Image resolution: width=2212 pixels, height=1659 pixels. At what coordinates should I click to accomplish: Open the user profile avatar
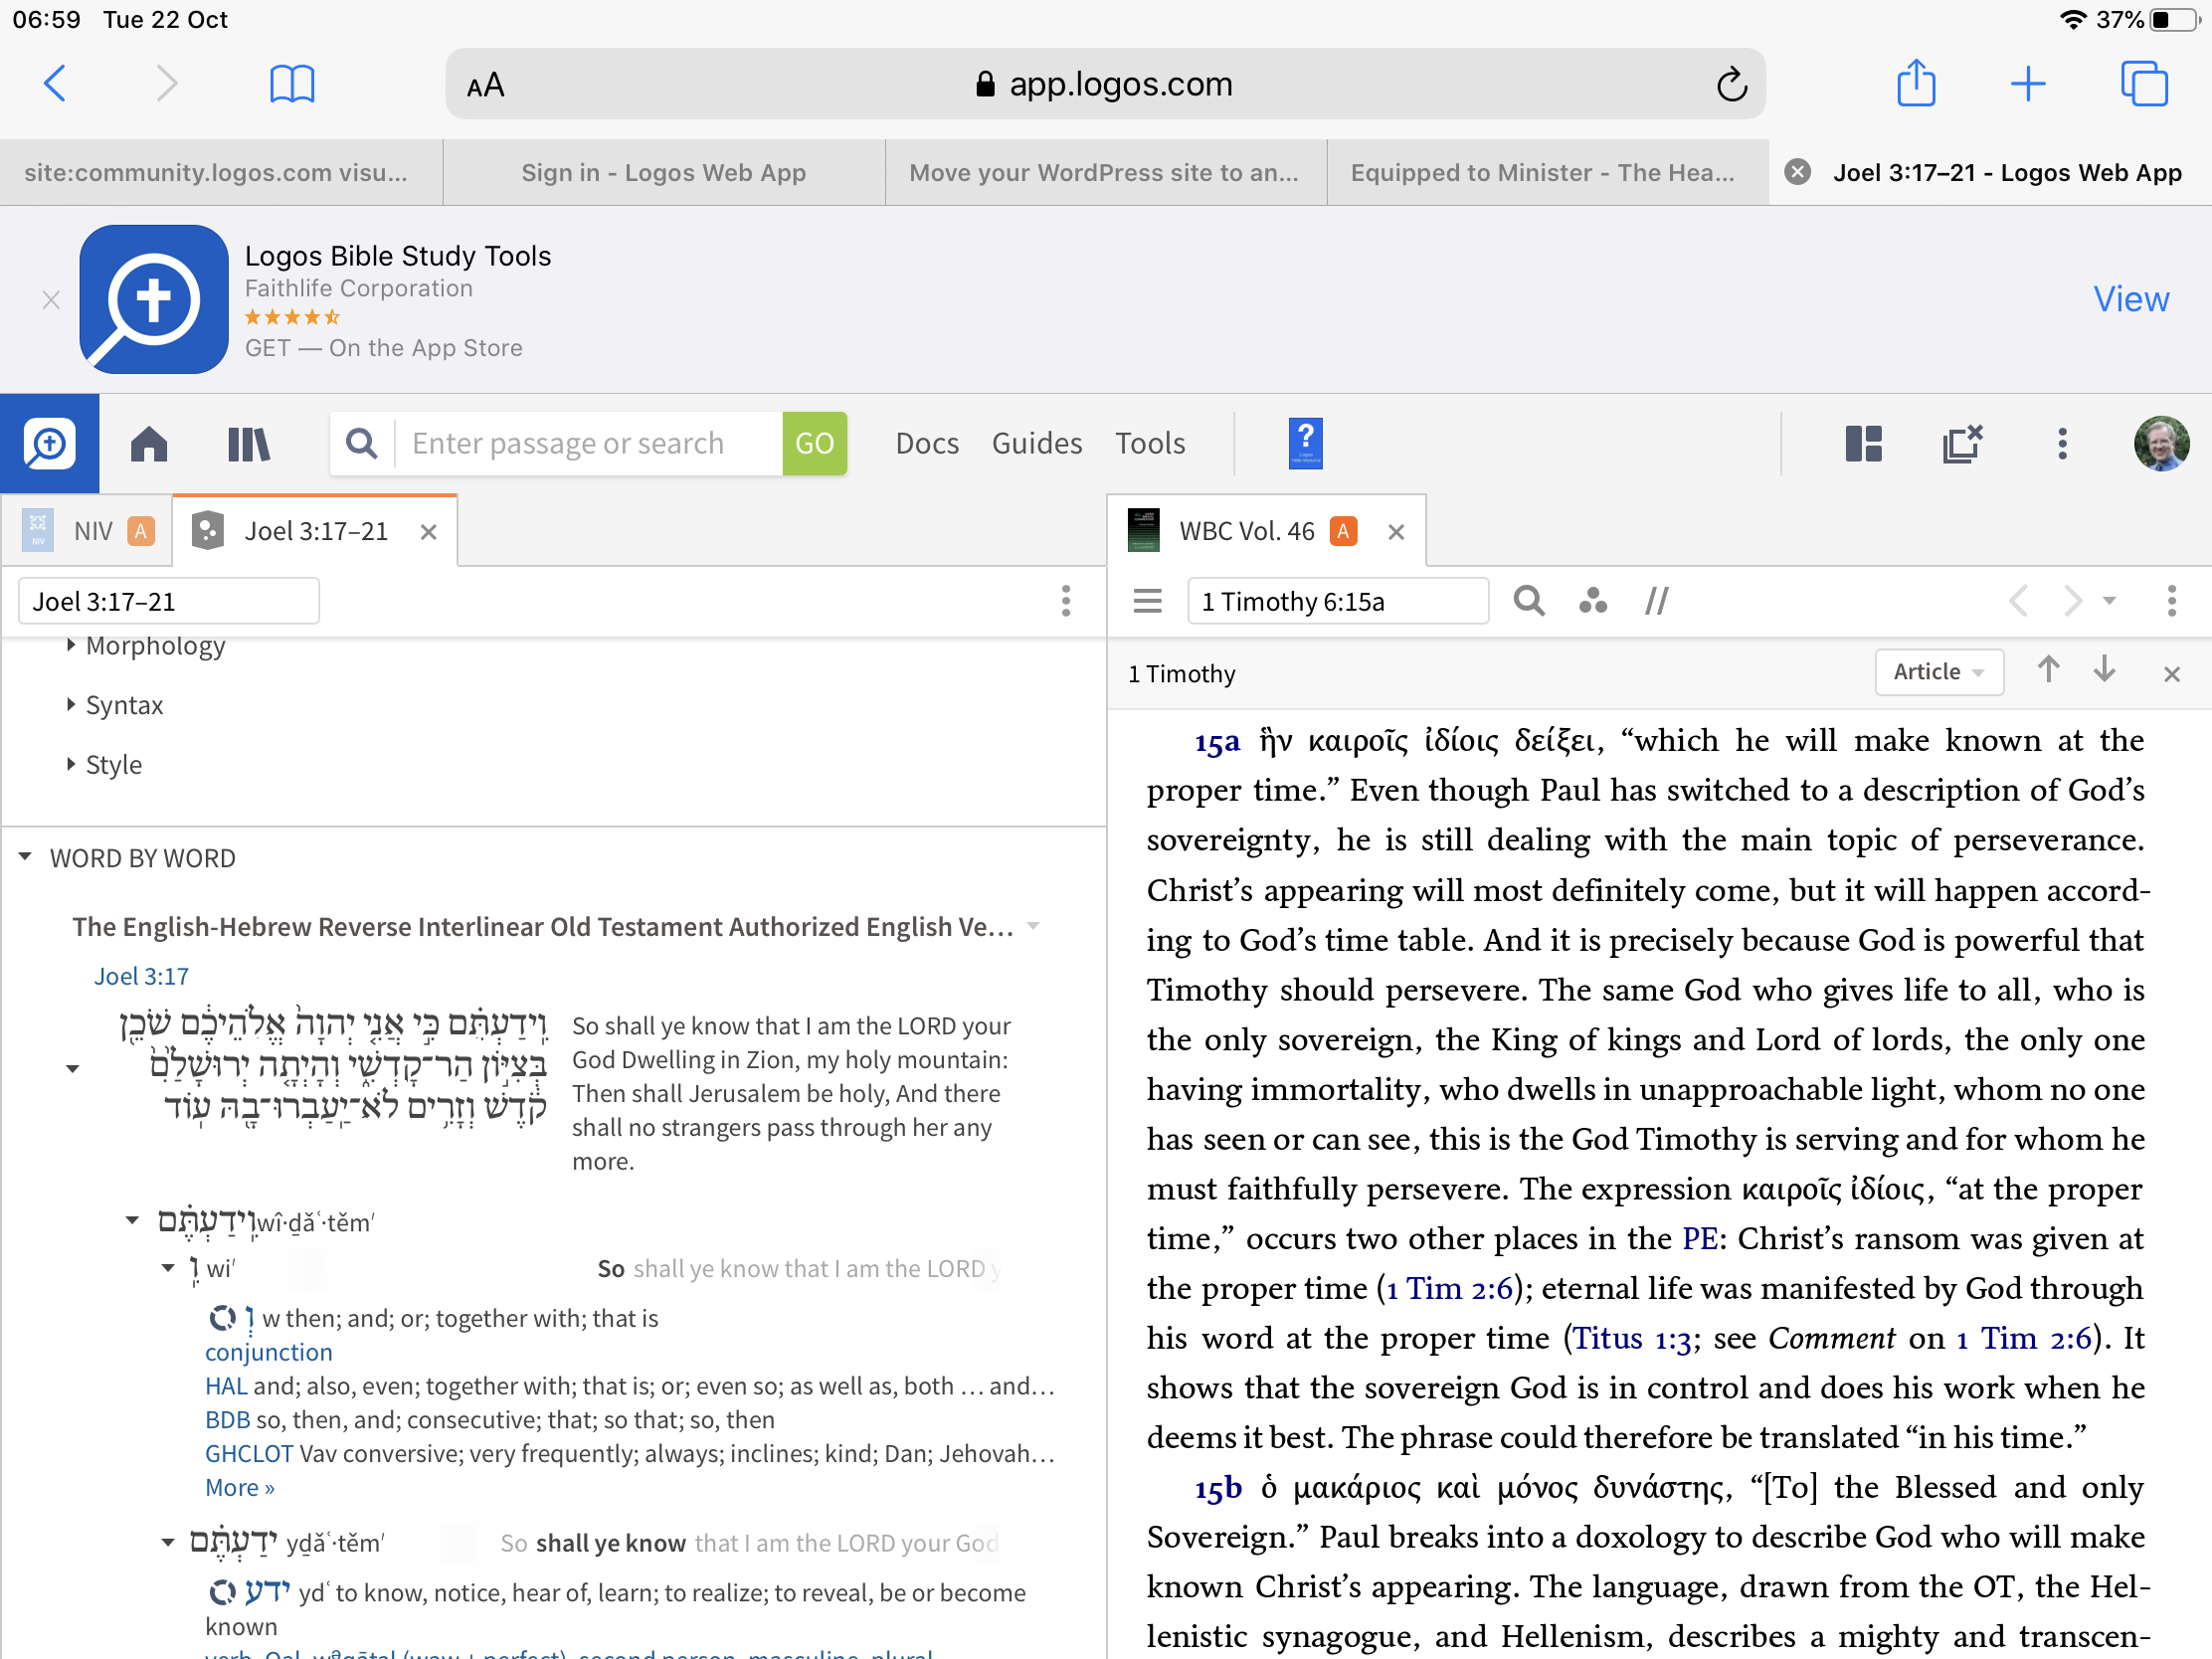coord(2161,443)
